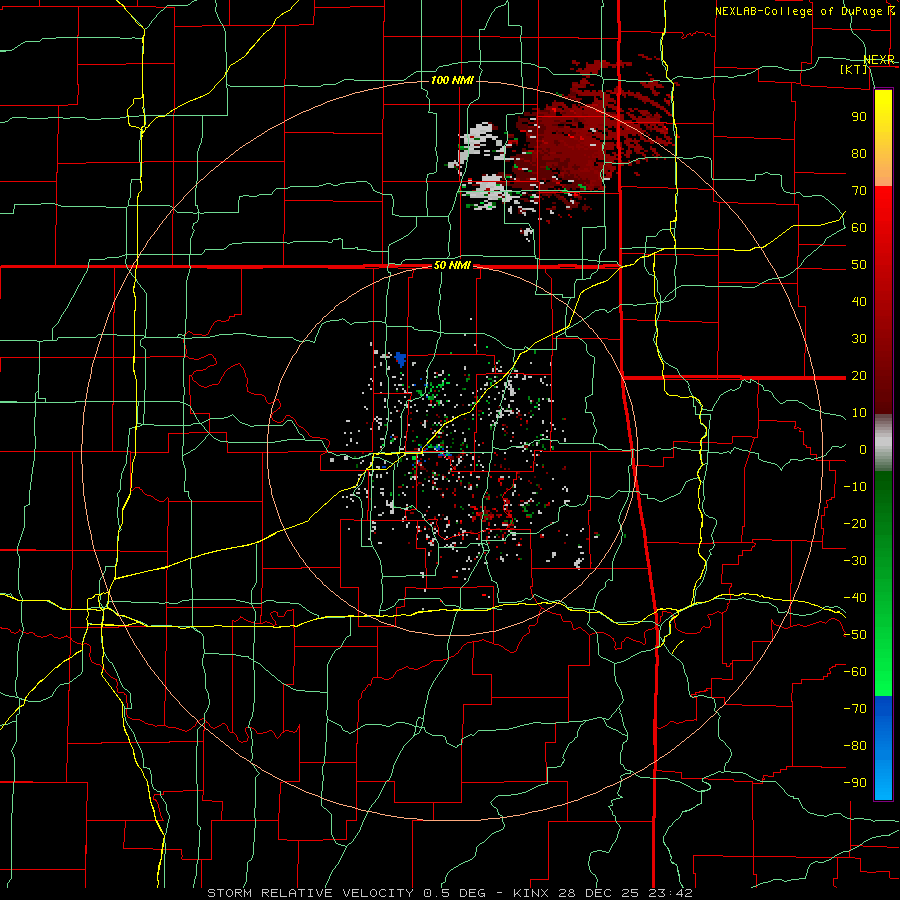Click the -90 value on velocity scale
900x900 pixels.
coord(855,783)
